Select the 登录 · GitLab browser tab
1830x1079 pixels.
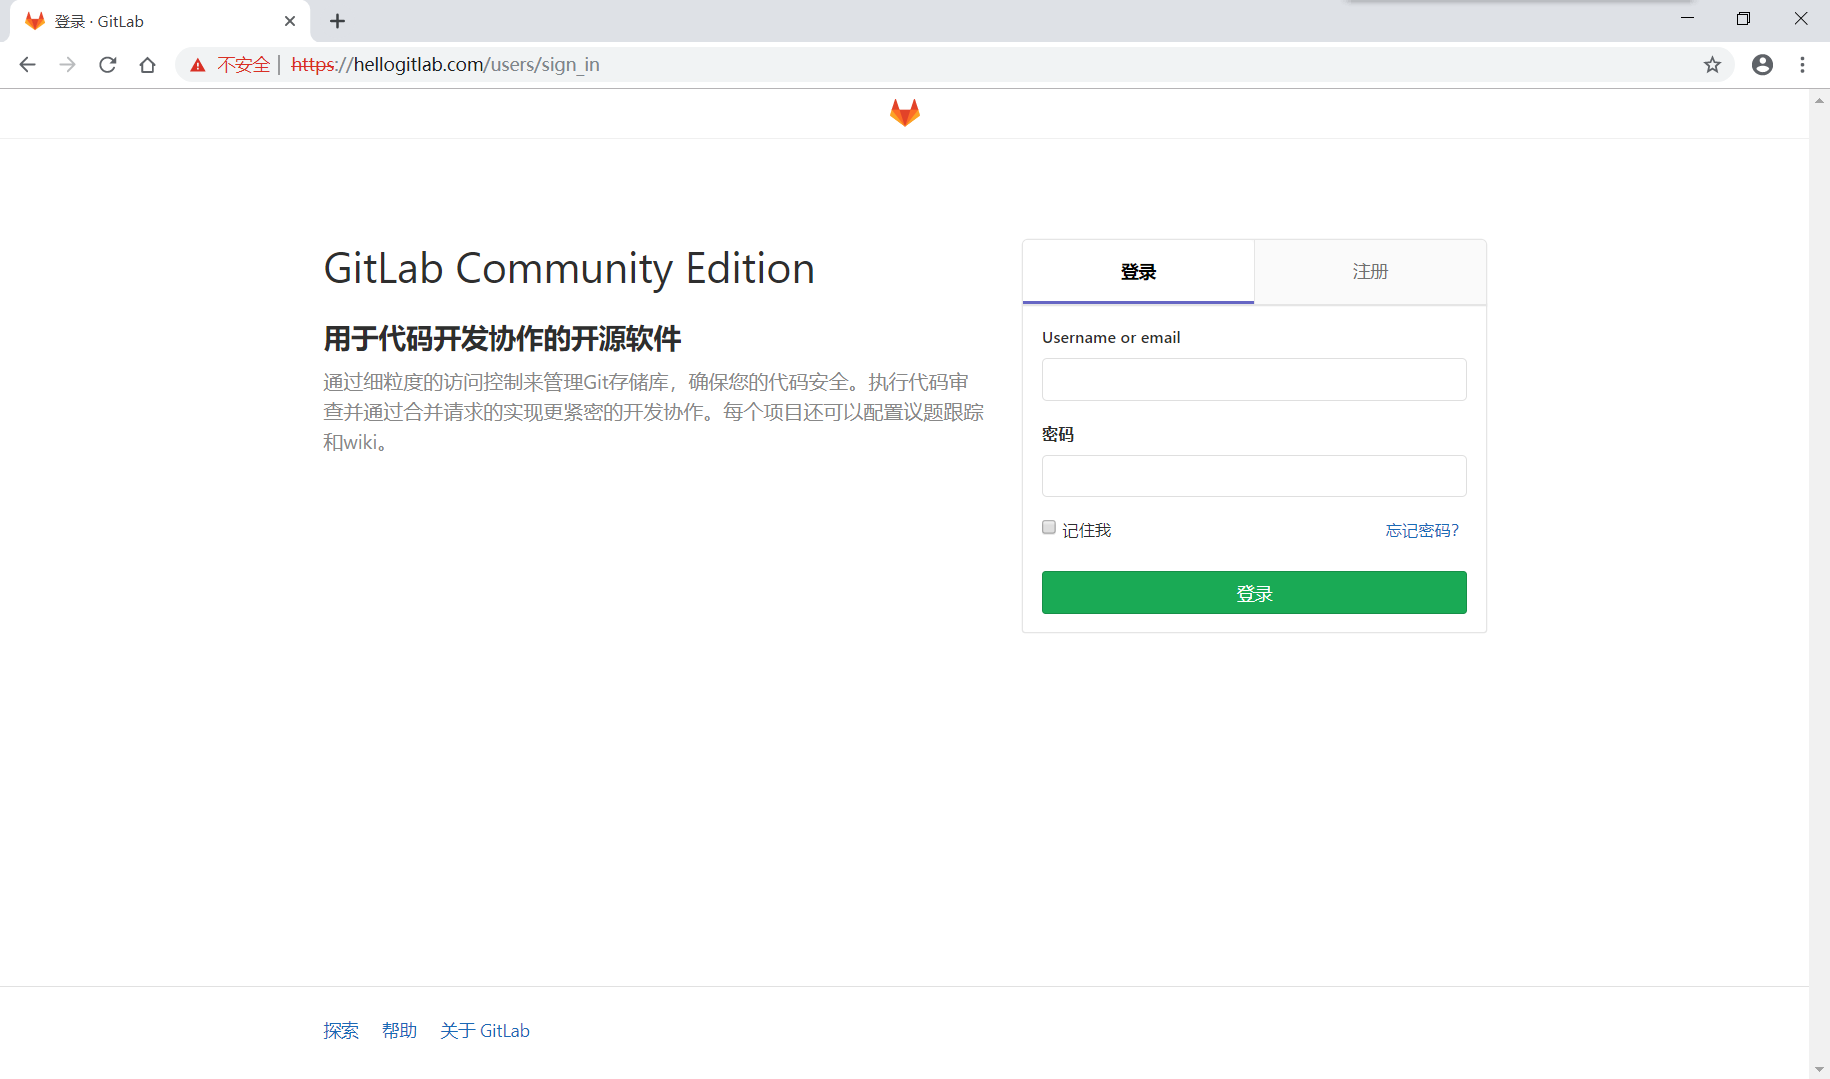pos(160,21)
